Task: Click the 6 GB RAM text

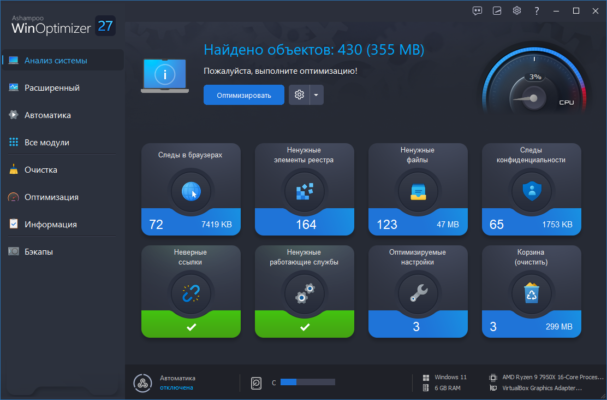Action: coord(447,388)
